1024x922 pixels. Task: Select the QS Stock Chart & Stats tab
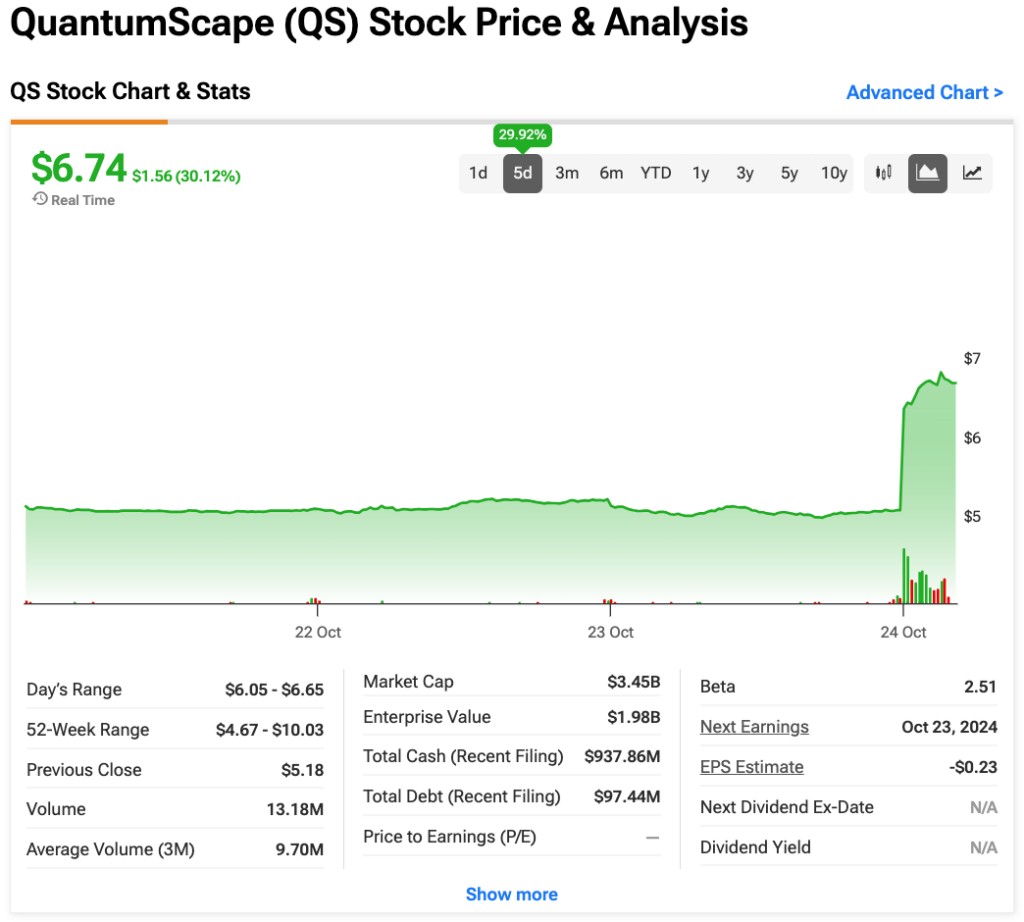tap(131, 91)
